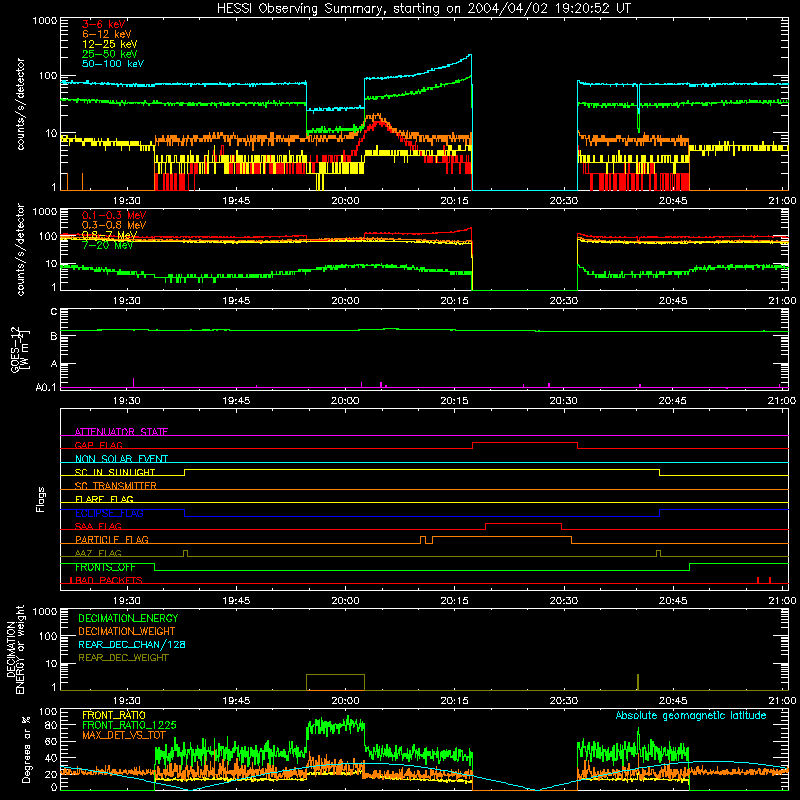The height and width of the screenshot is (800, 800).
Task: Select the REAR_DEC_CHAN/128 legend label
Action: point(132,644)
